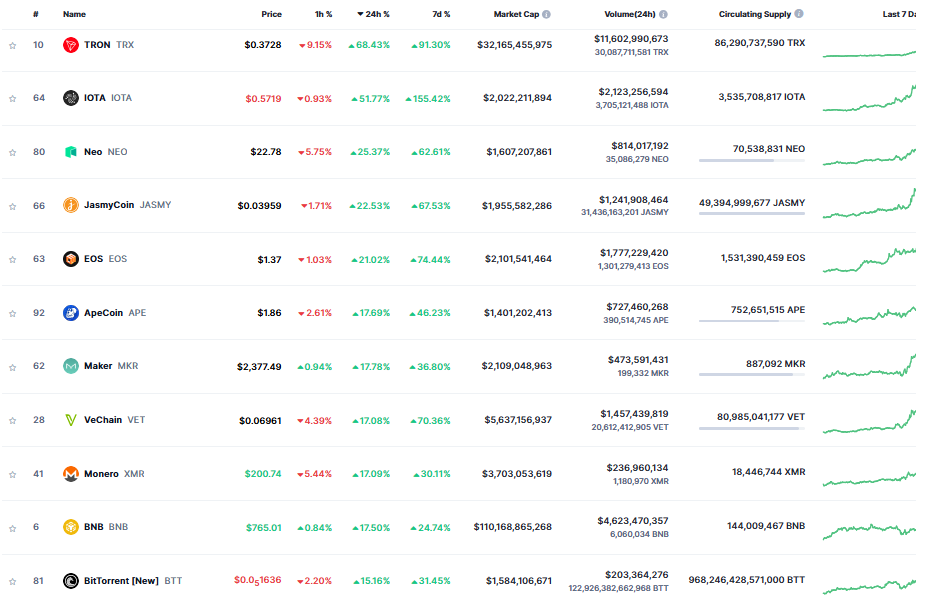Reverse the 24h % column sort order

click(x=373, y=14)
